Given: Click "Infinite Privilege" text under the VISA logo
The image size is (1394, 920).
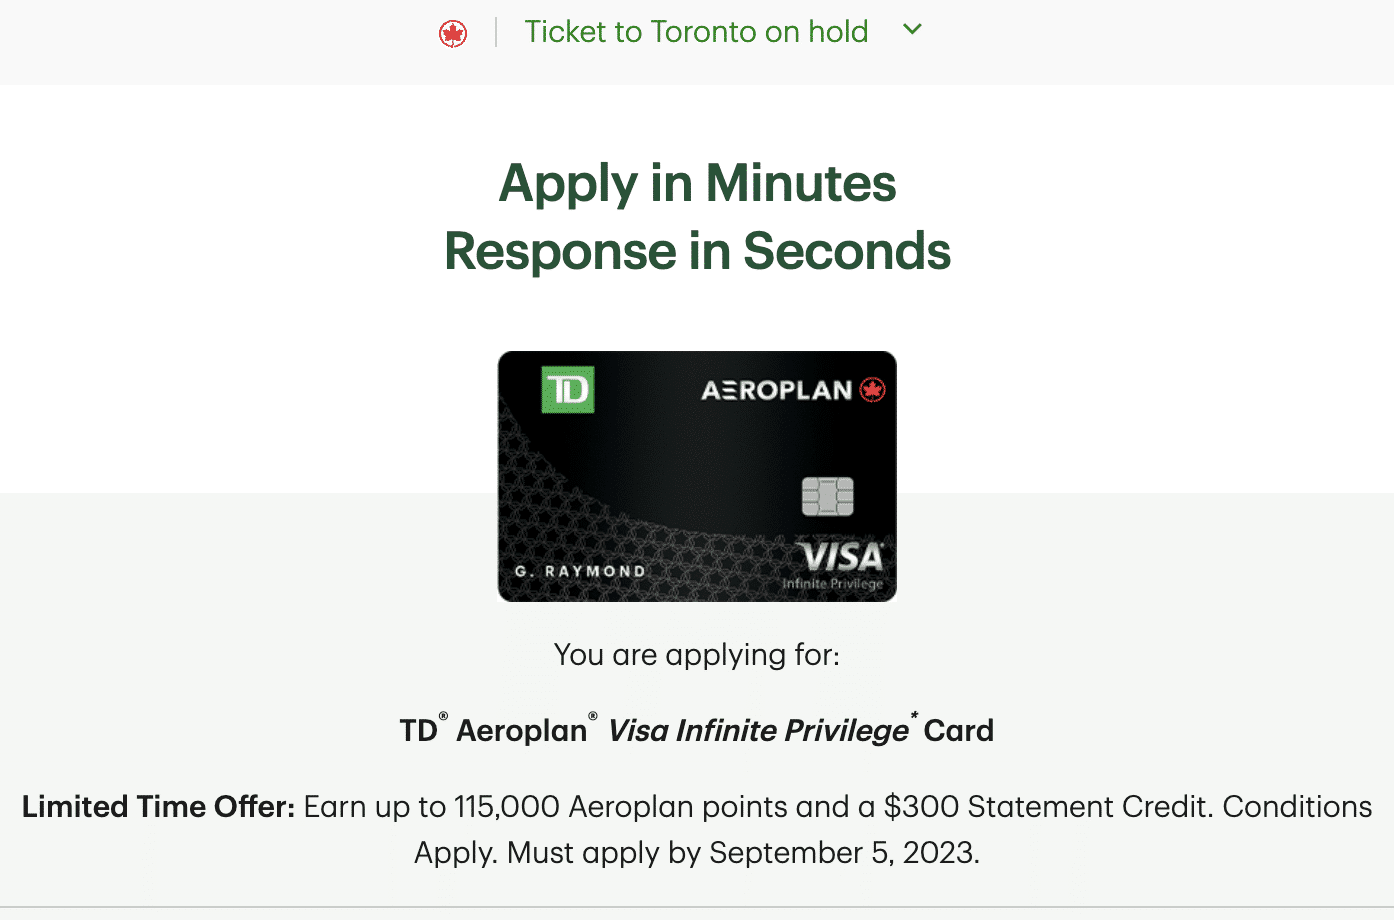Looking at the screenshot, I should [x=832, y=584].
